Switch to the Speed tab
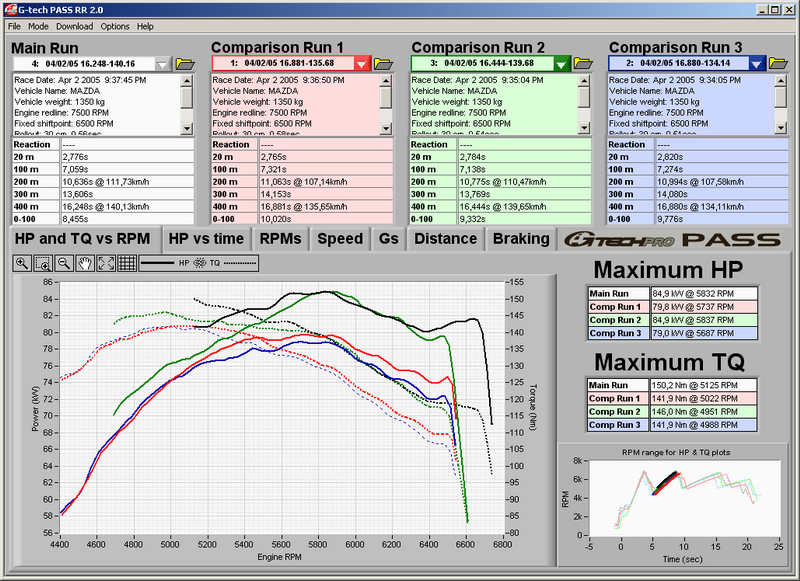This screenshot has height=581, width=800. pos(340,239)
